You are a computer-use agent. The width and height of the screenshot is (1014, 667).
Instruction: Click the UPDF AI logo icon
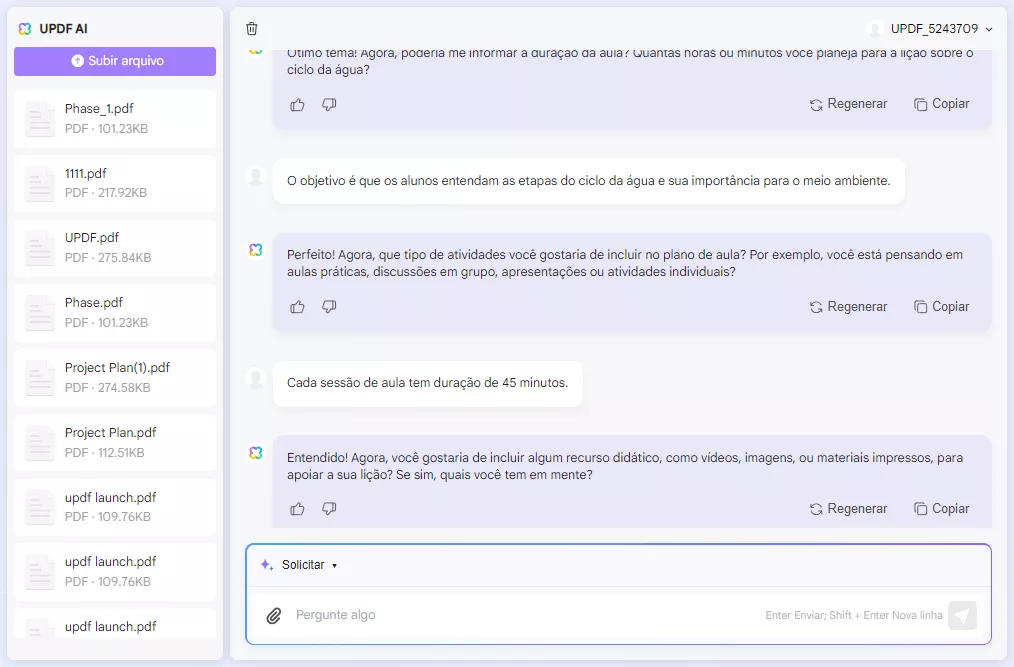(x=24, y=29)
